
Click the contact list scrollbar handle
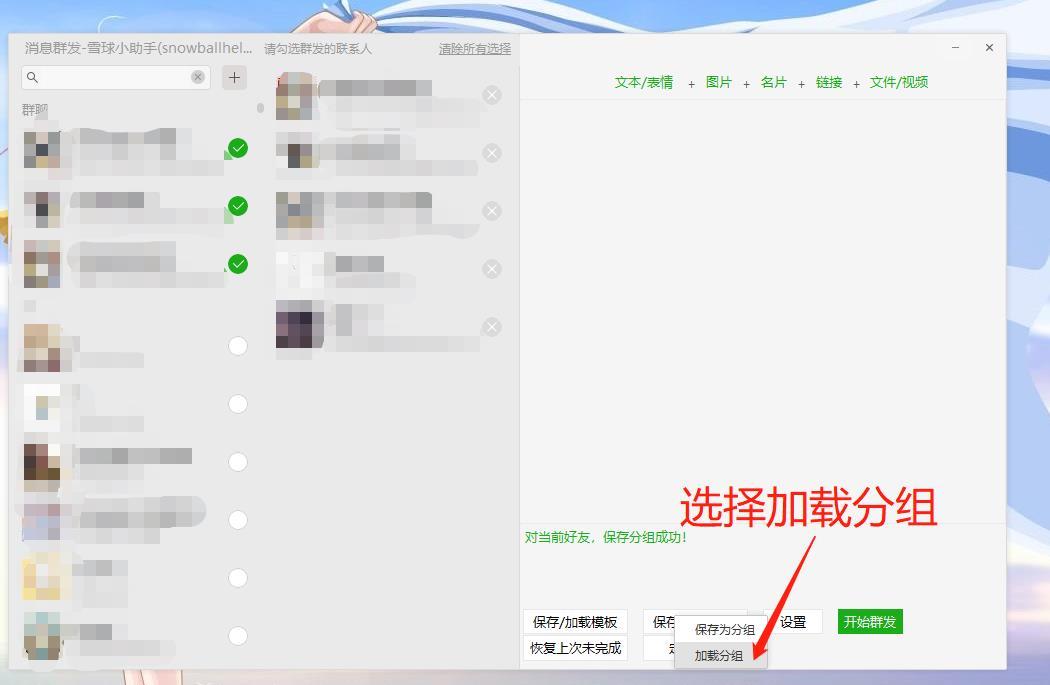pyautogui.click(x=260, y=108)
